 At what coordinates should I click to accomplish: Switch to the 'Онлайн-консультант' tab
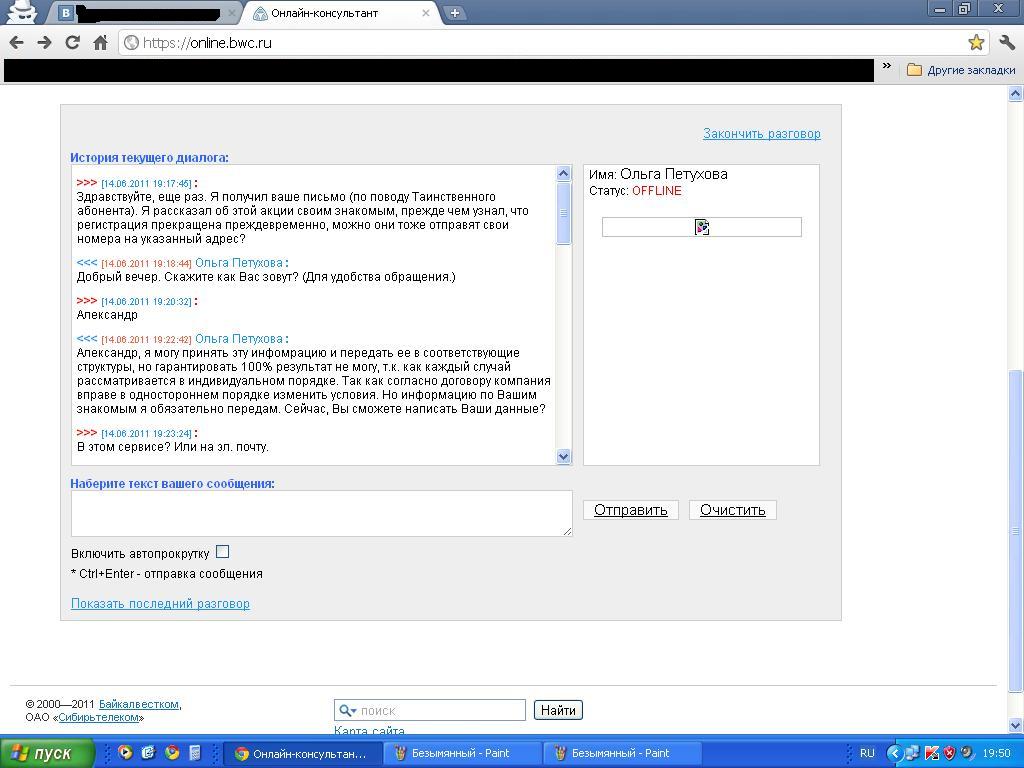click(x=335, y=13)
